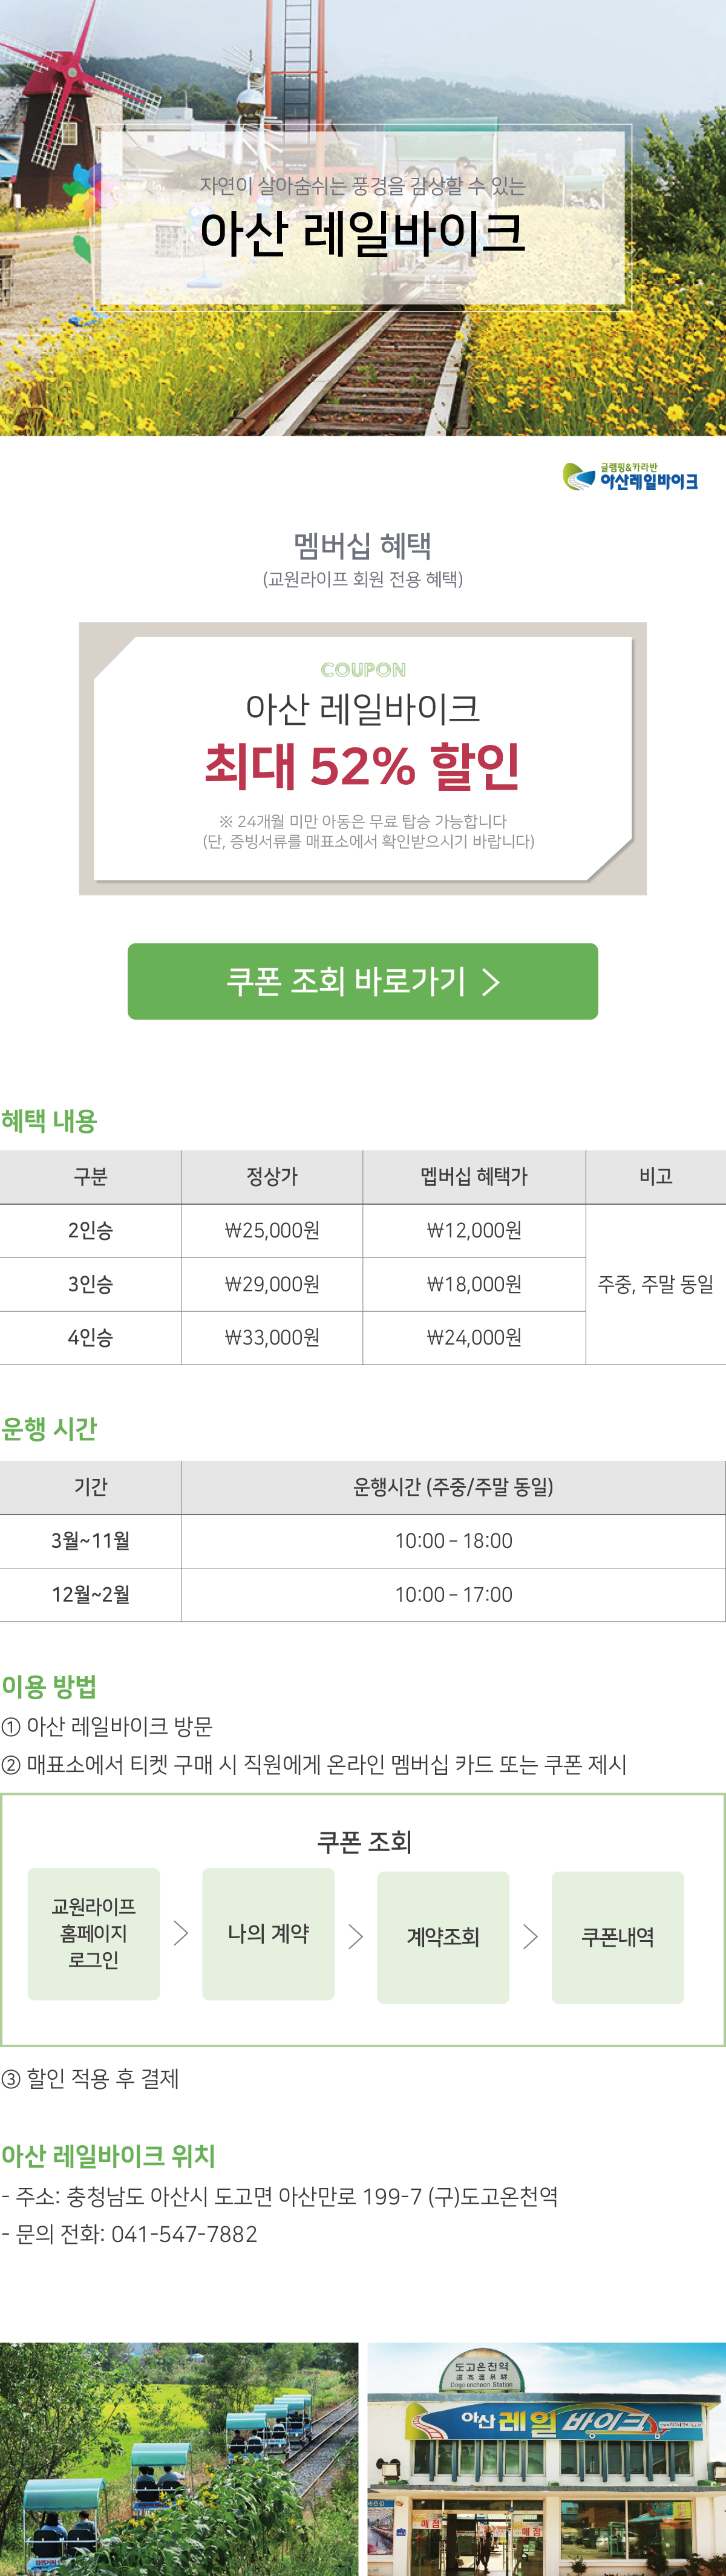Screen dimensions: 726x2576
Task: Click the 아산 레일바이크 hero banner title
Action: click(362, 232)
